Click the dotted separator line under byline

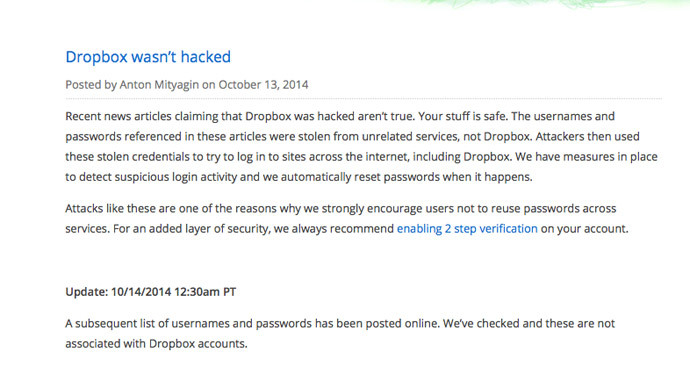click(363, 99)
